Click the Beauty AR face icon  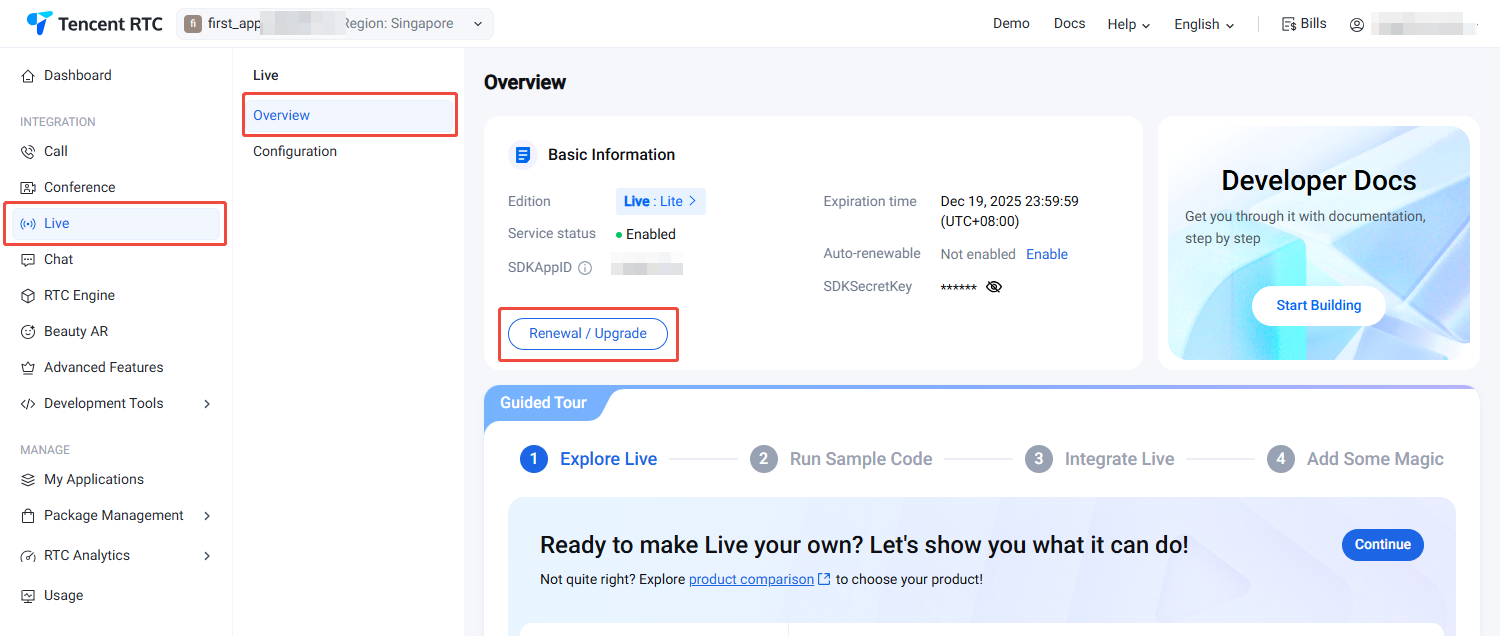coord(28,331)
